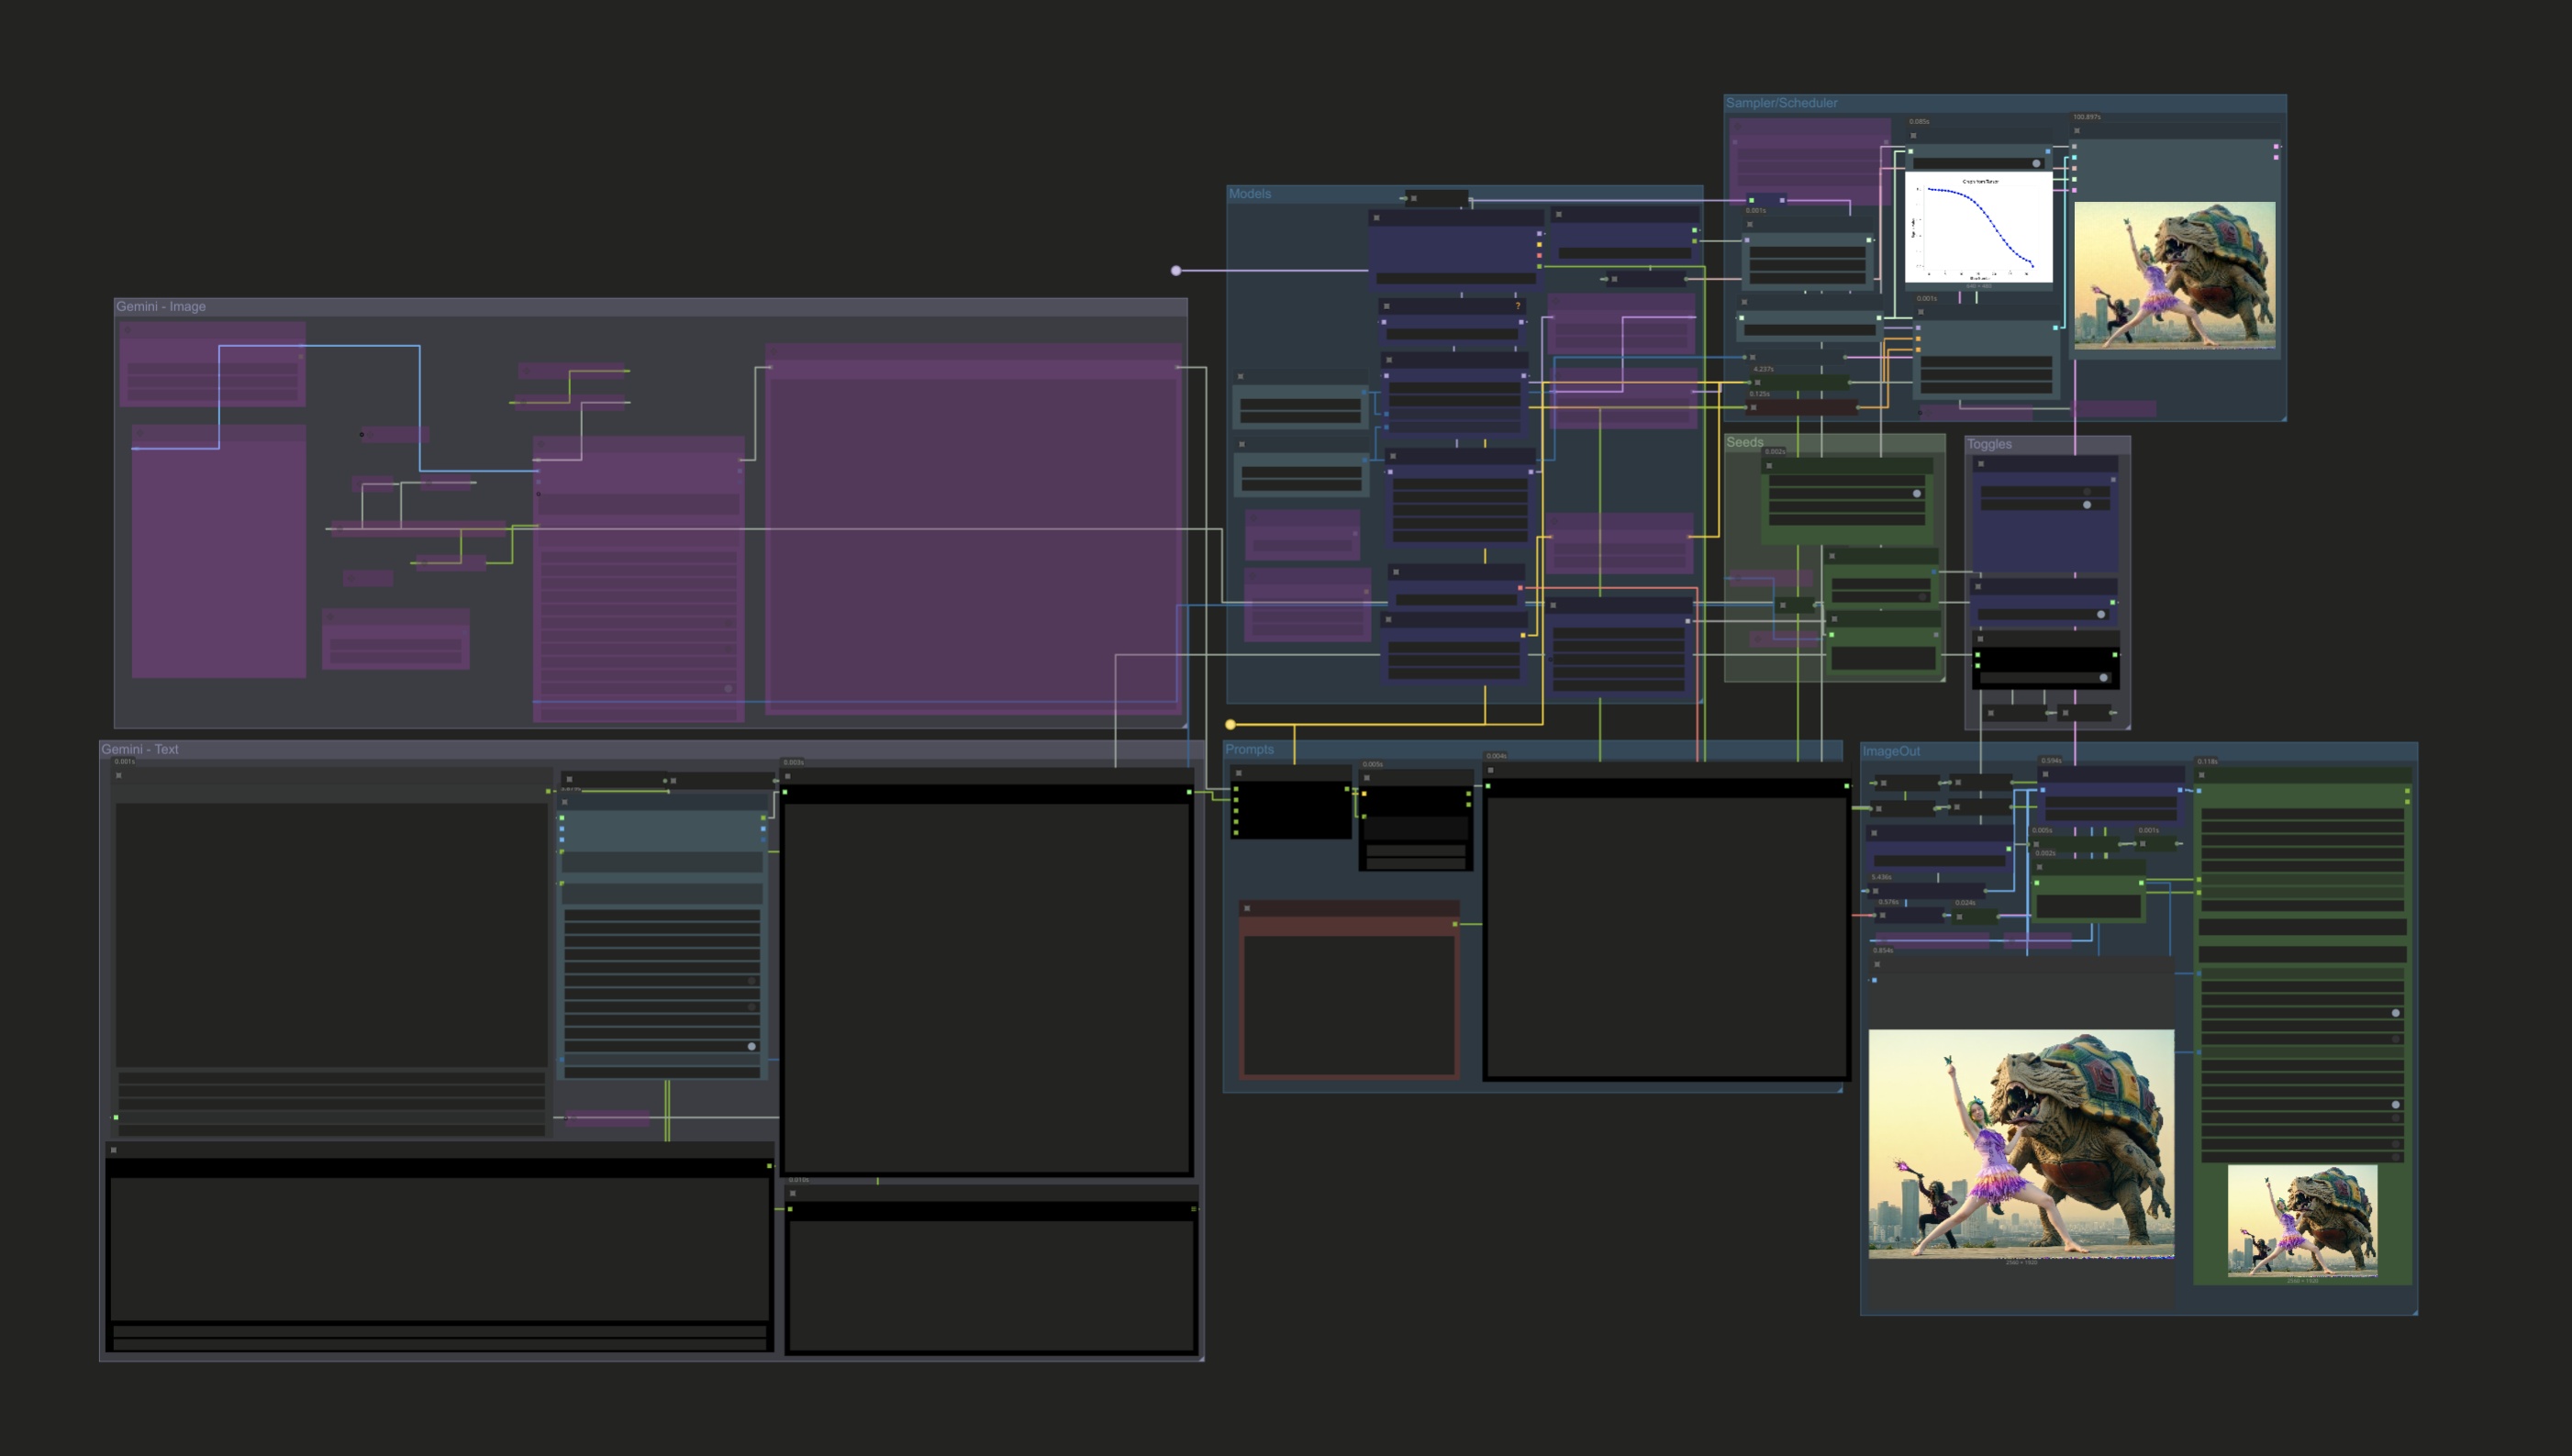Select the Models group title
2572x1456 pixels.
pos(1250,194)
